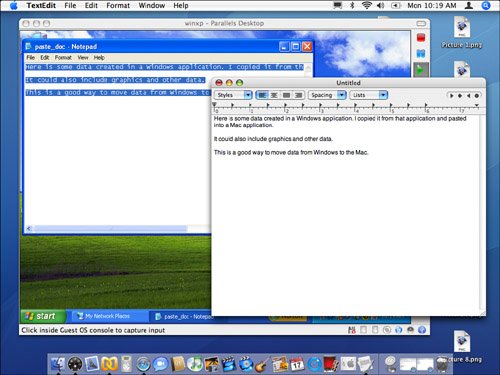Open TextEdit Help menu
This screenshot has width=500, height=375.
click(181, 5)
